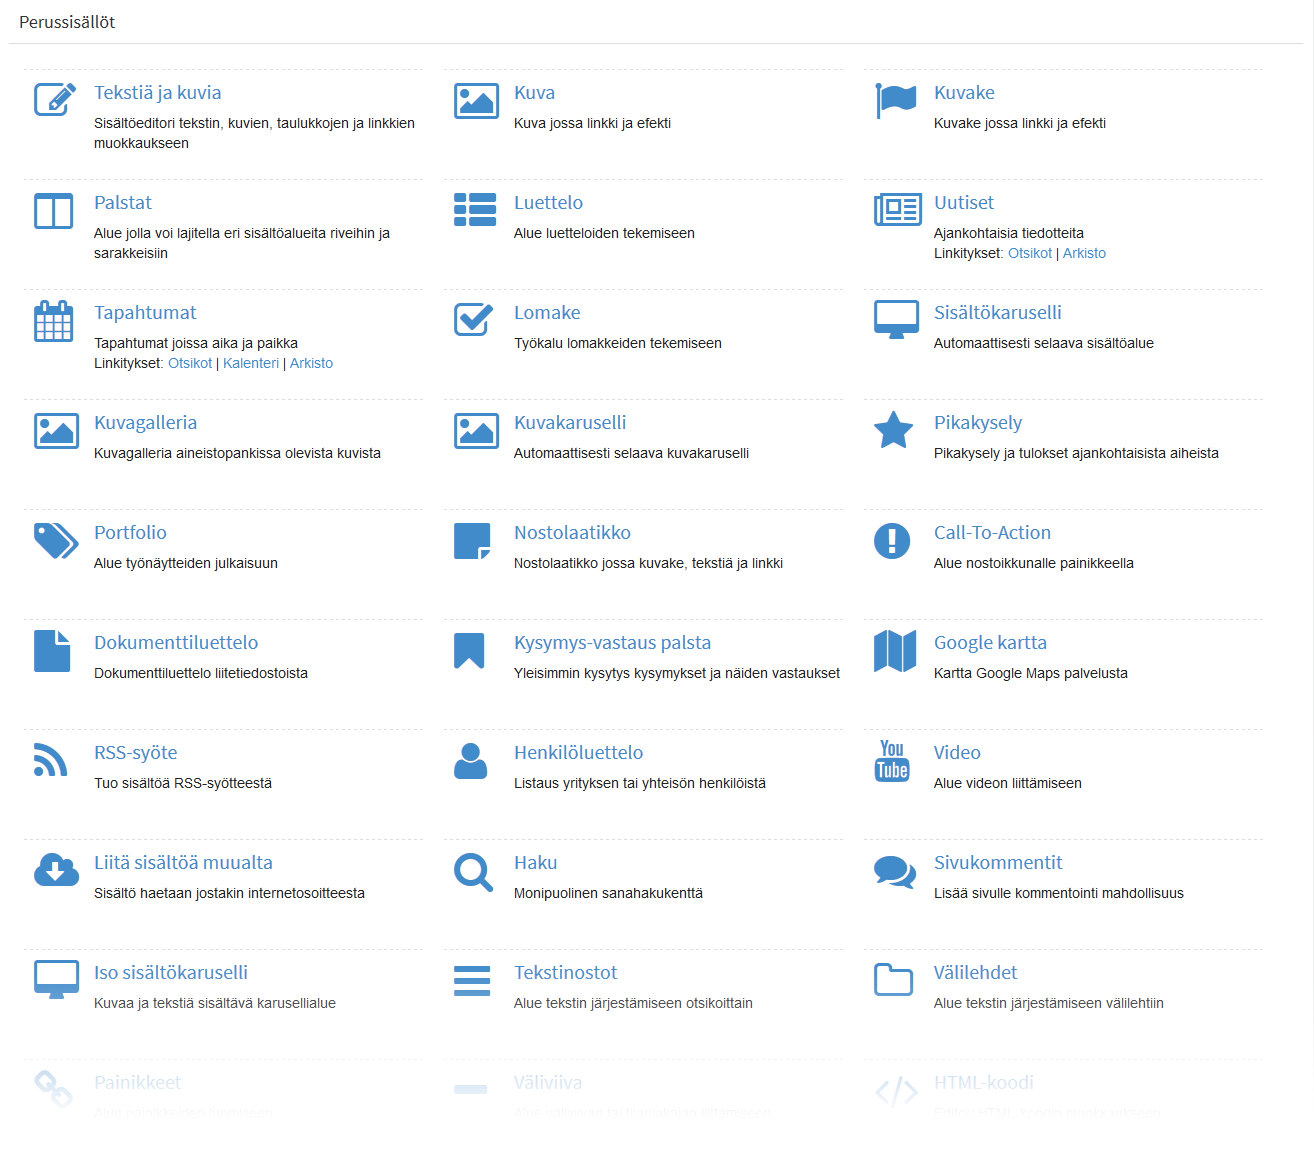
Task: Click the calendar icon for Tapahtumat
Action: [x=54, y=321]
